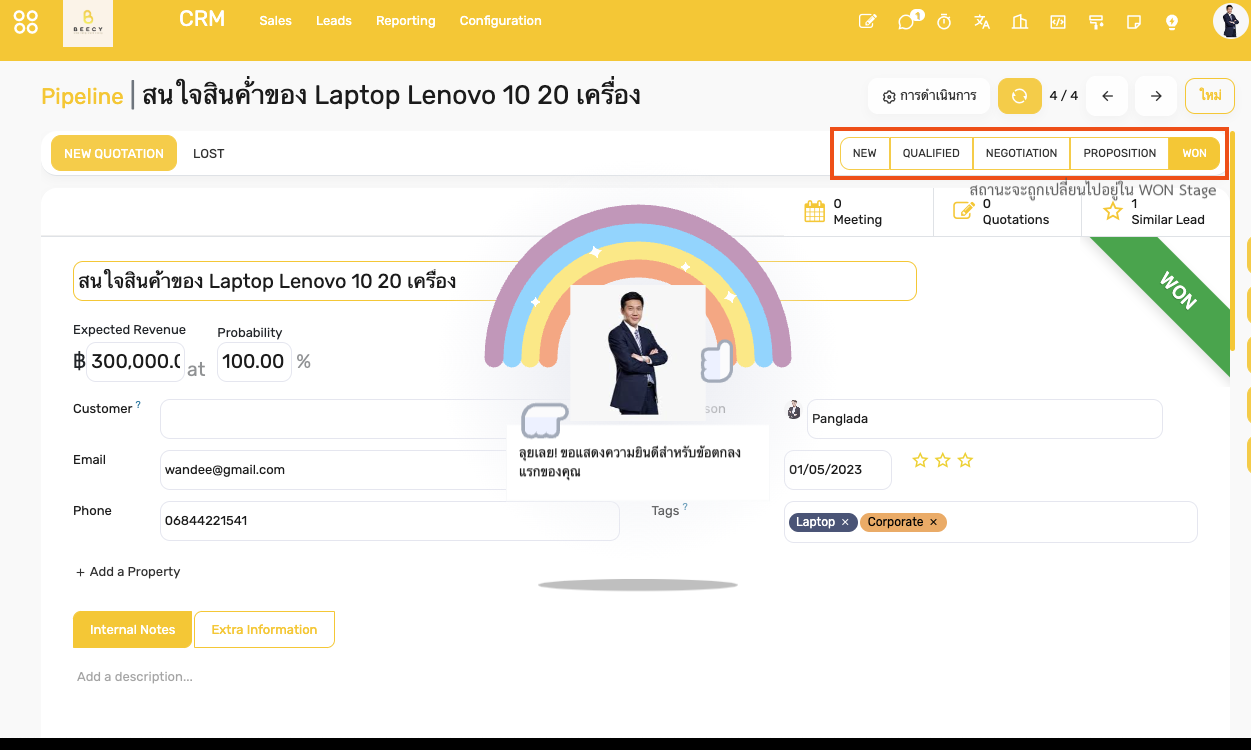
Task: Open conversations chat bubble icon
Action: click(x=907, y=21)
